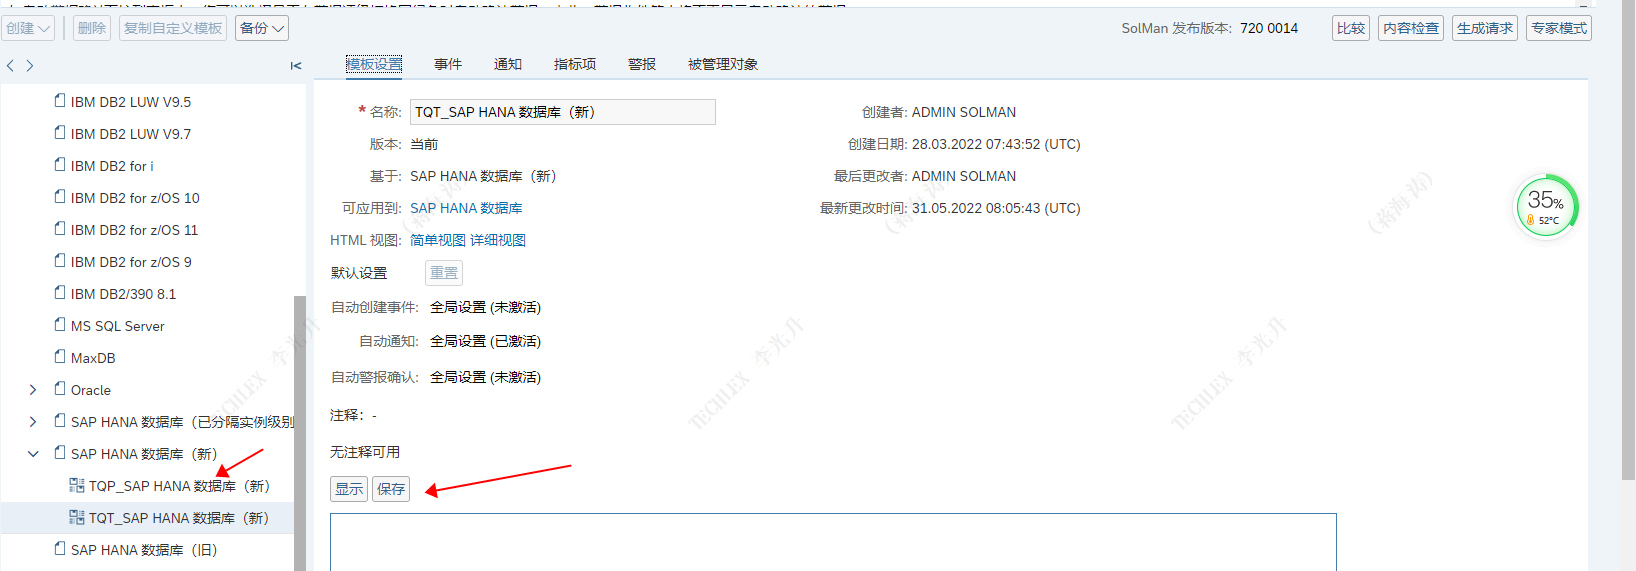Select SAP HANA 数据库（旧）tree item
Viewport: 1636px width, 571px height.
point(144,550)
